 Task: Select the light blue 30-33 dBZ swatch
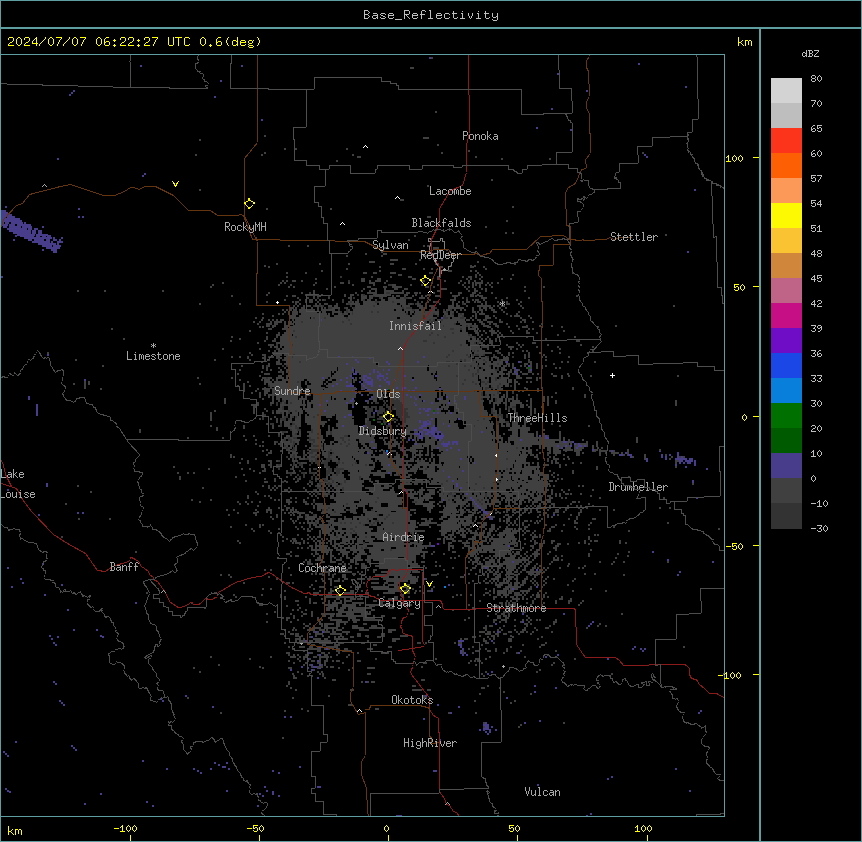tap(786, 391)
